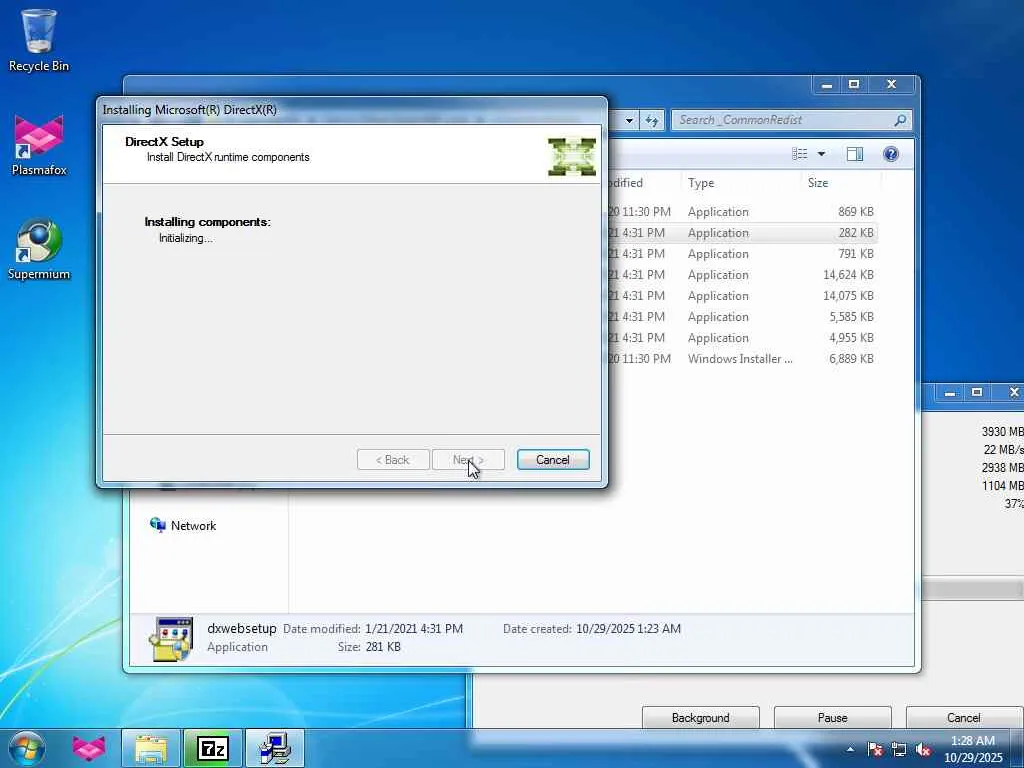Click the Background button in 7-Zip window
The height and width of the screenshot is (768, 1024).
click(x=700, y=718)
